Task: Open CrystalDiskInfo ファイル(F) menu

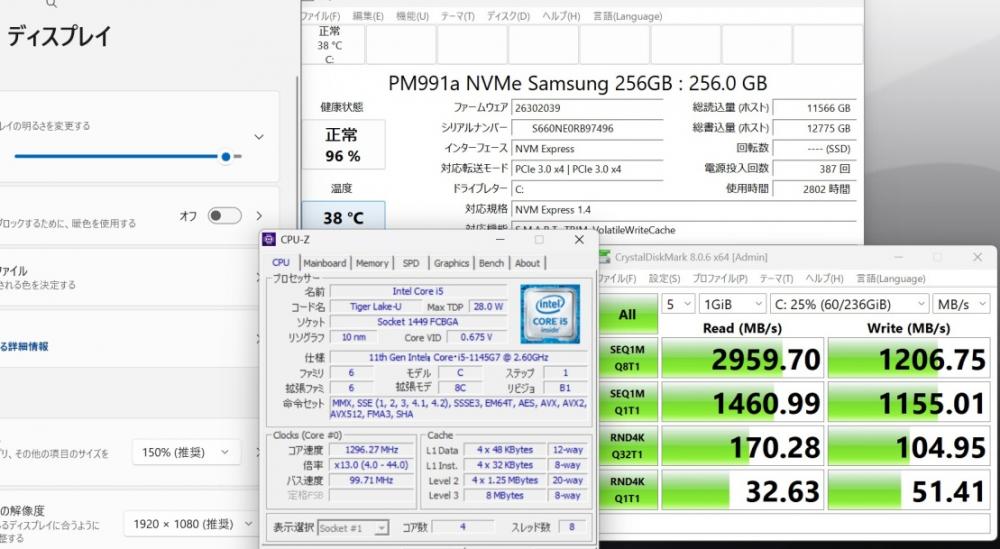Action: (321, 16)
